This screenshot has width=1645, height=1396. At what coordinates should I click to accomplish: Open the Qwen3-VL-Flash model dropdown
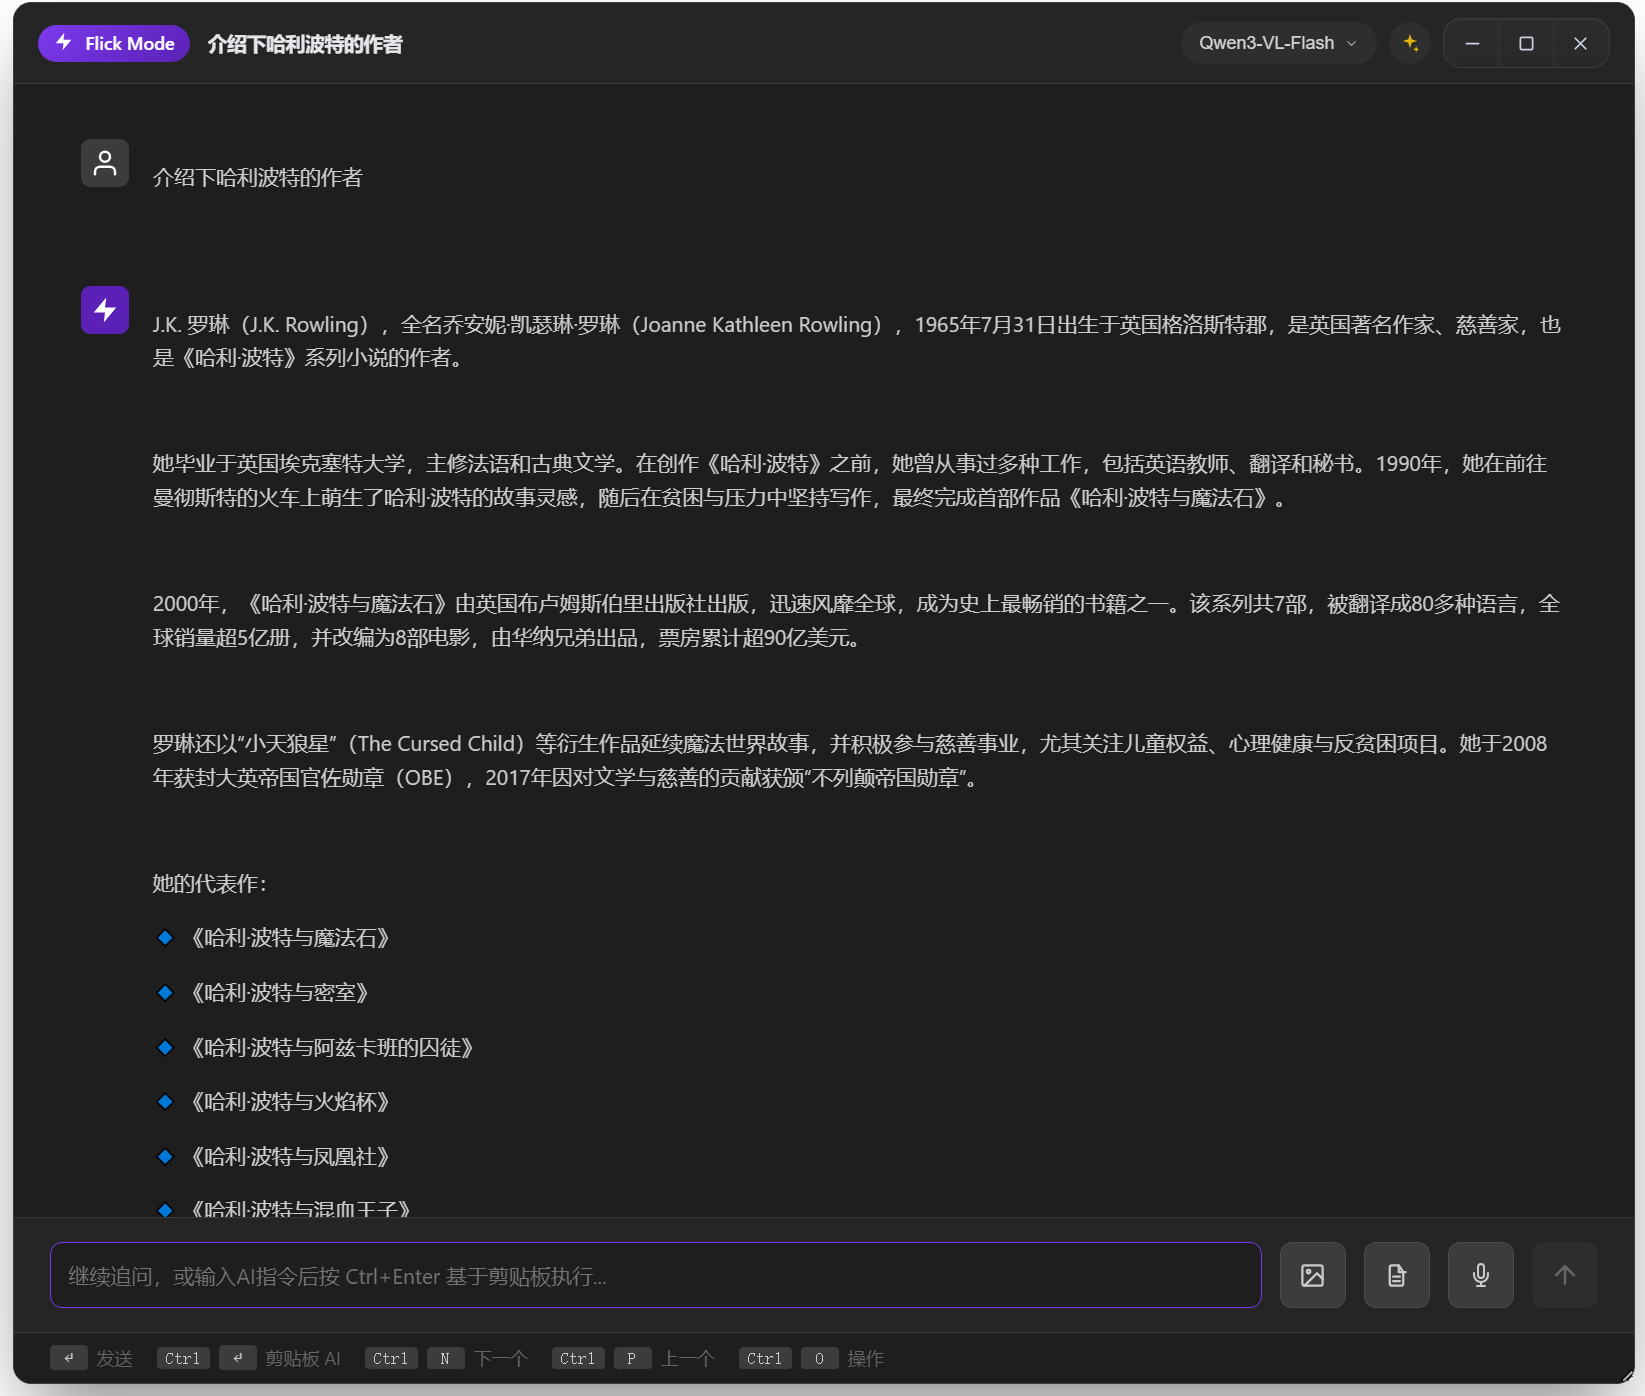(1278, 43)
